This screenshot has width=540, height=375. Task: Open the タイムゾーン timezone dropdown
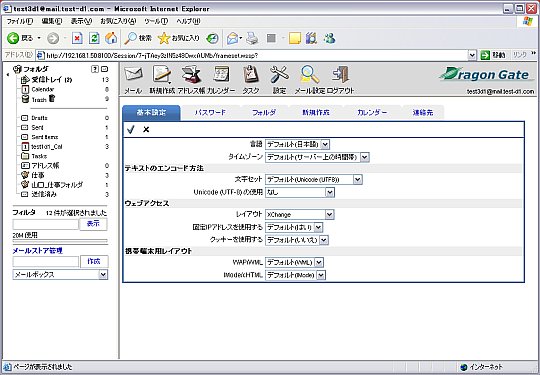point(317,157)
